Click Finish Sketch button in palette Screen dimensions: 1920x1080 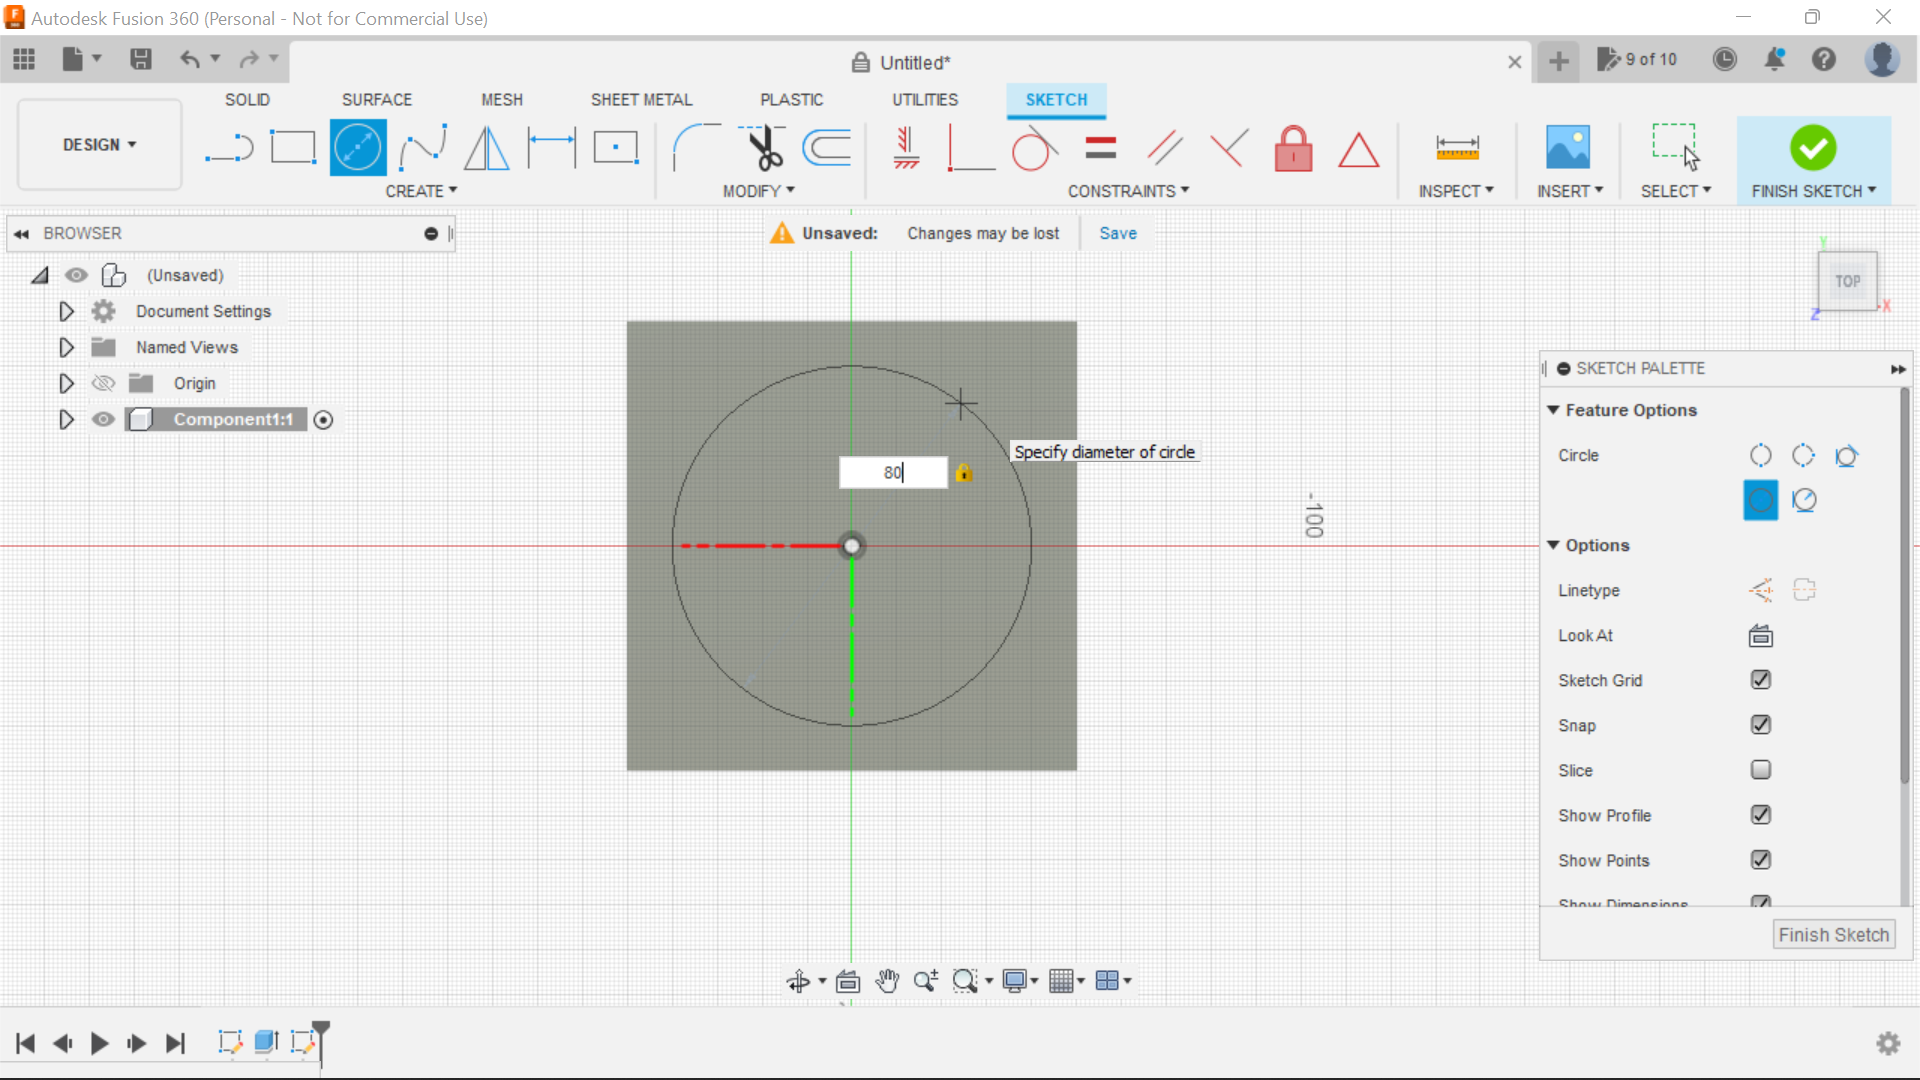coord(1834,935)
